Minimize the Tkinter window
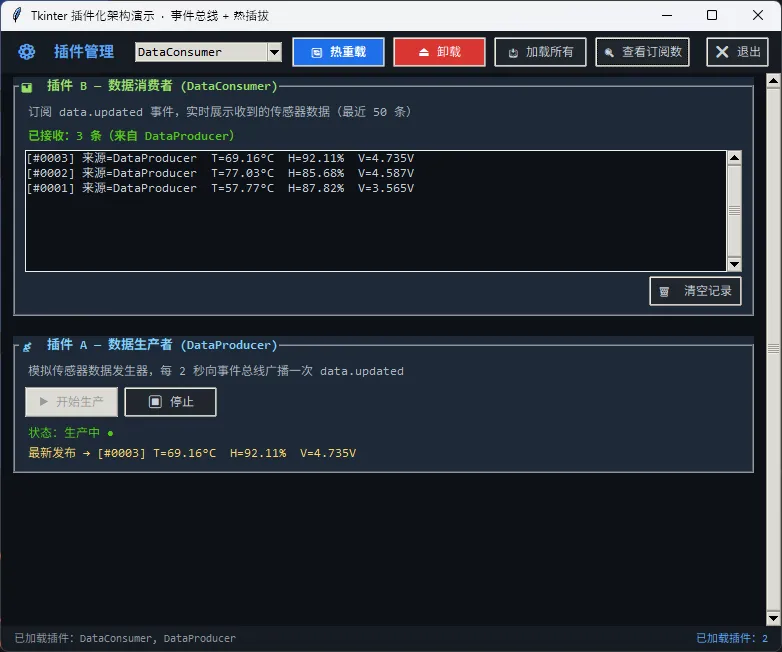 [x=667, y=15]
